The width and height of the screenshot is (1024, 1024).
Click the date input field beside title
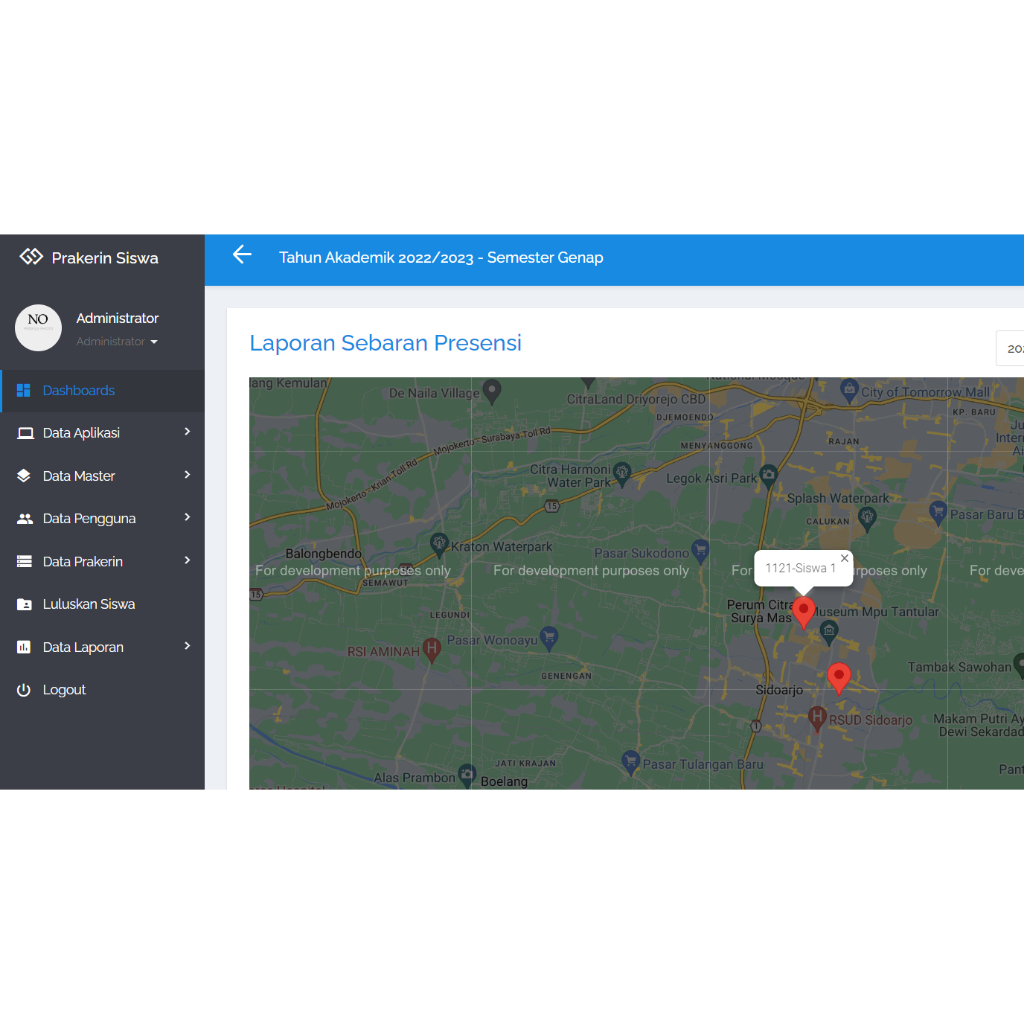(x=1010, y=348)
